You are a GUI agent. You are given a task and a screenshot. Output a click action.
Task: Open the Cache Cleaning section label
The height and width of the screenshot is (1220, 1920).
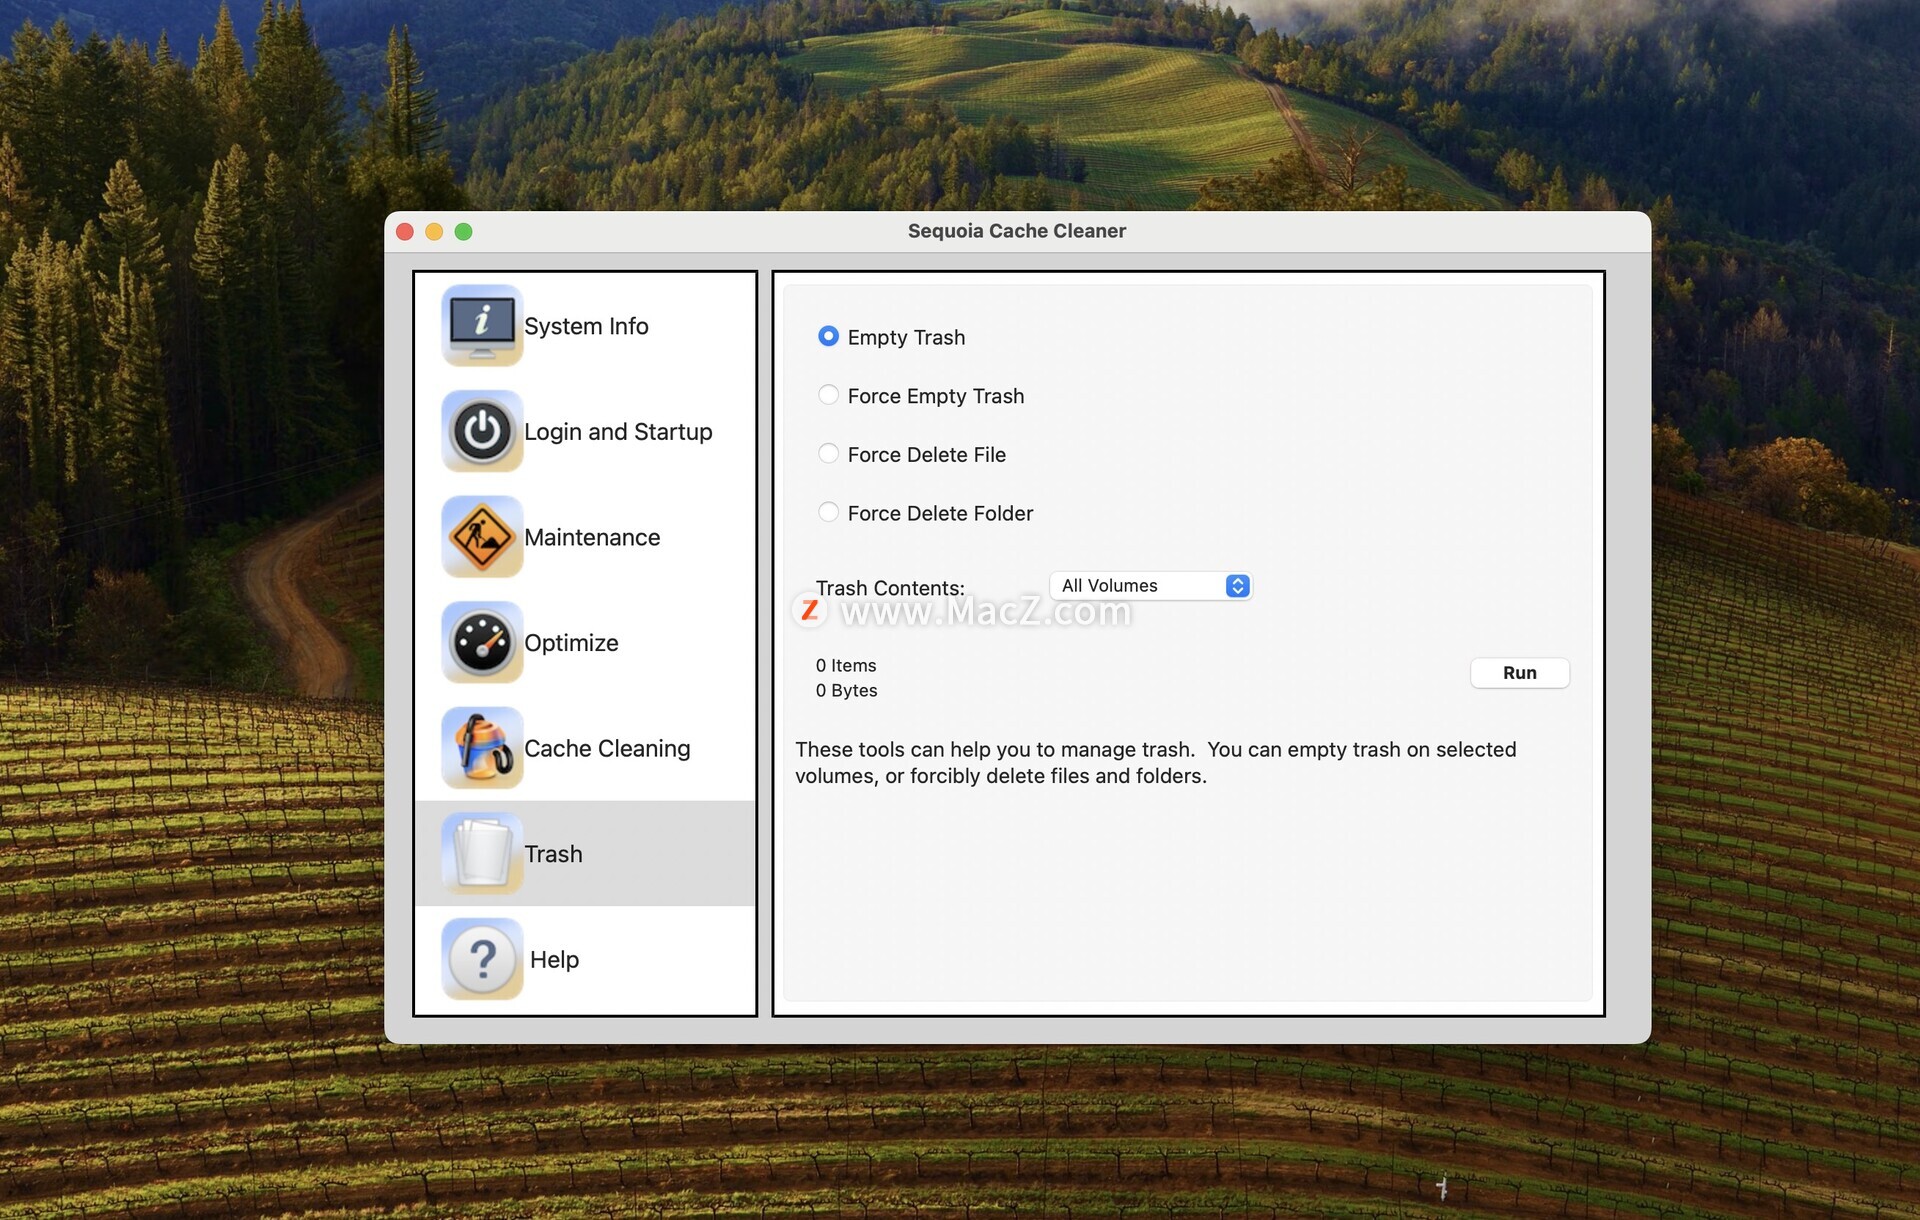click(607, 748)
